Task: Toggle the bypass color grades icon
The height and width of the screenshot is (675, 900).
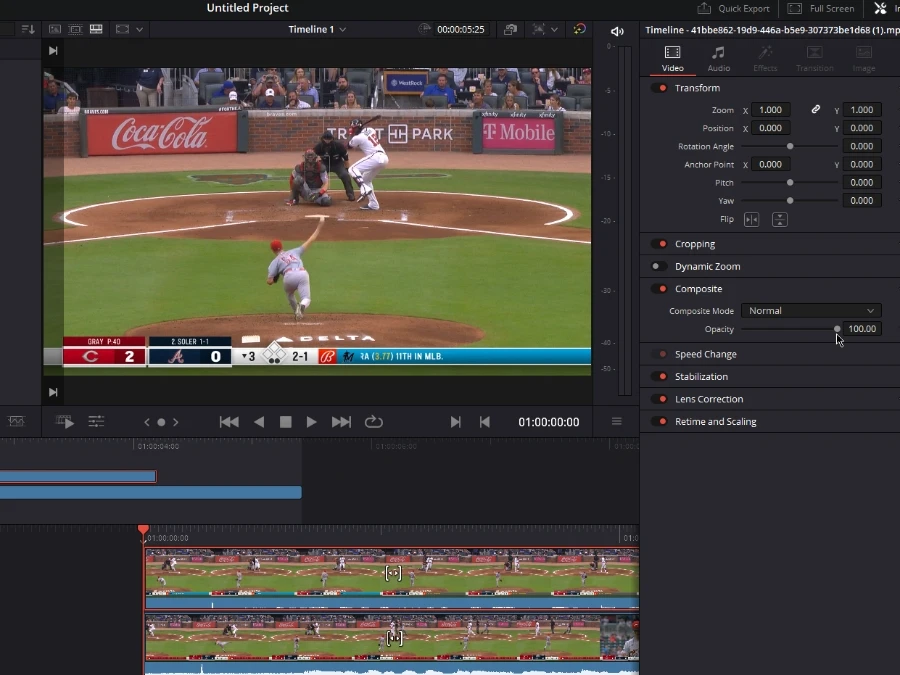Action: point(580,29)
